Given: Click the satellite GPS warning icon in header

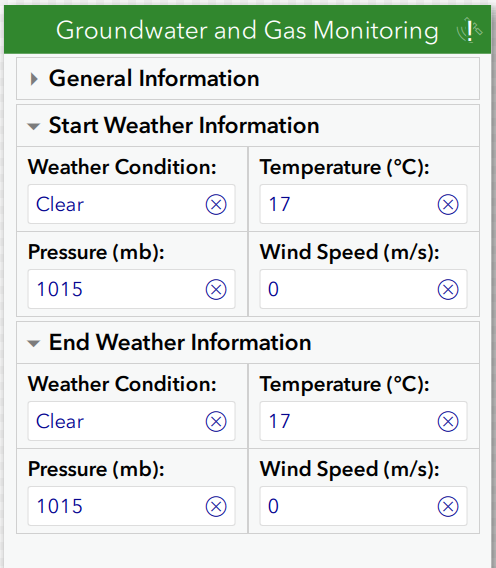Looking at the screenshot, I should click(469, 30).
